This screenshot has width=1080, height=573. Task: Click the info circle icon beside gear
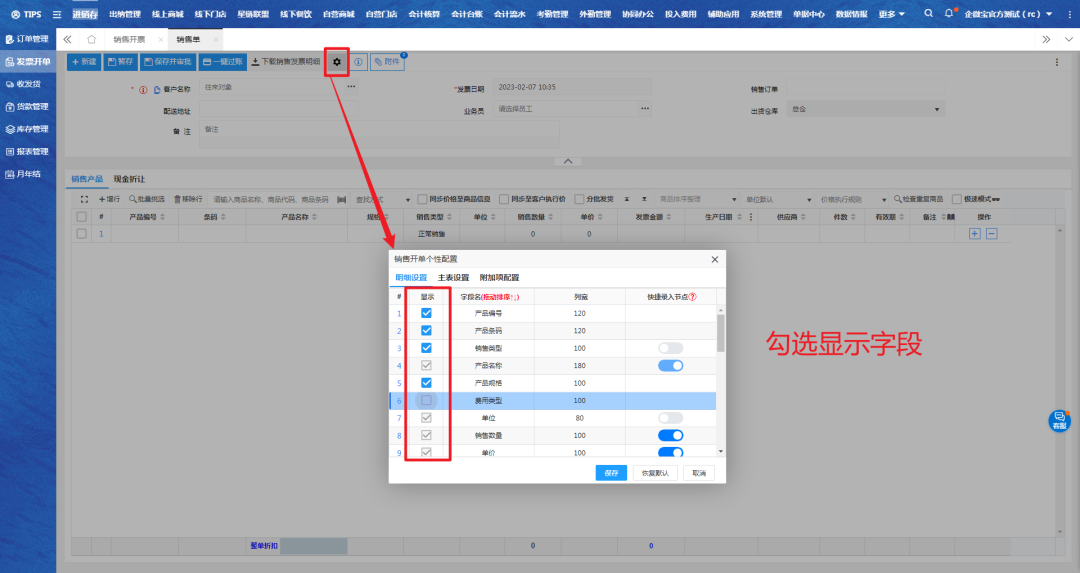click(358, 62)
